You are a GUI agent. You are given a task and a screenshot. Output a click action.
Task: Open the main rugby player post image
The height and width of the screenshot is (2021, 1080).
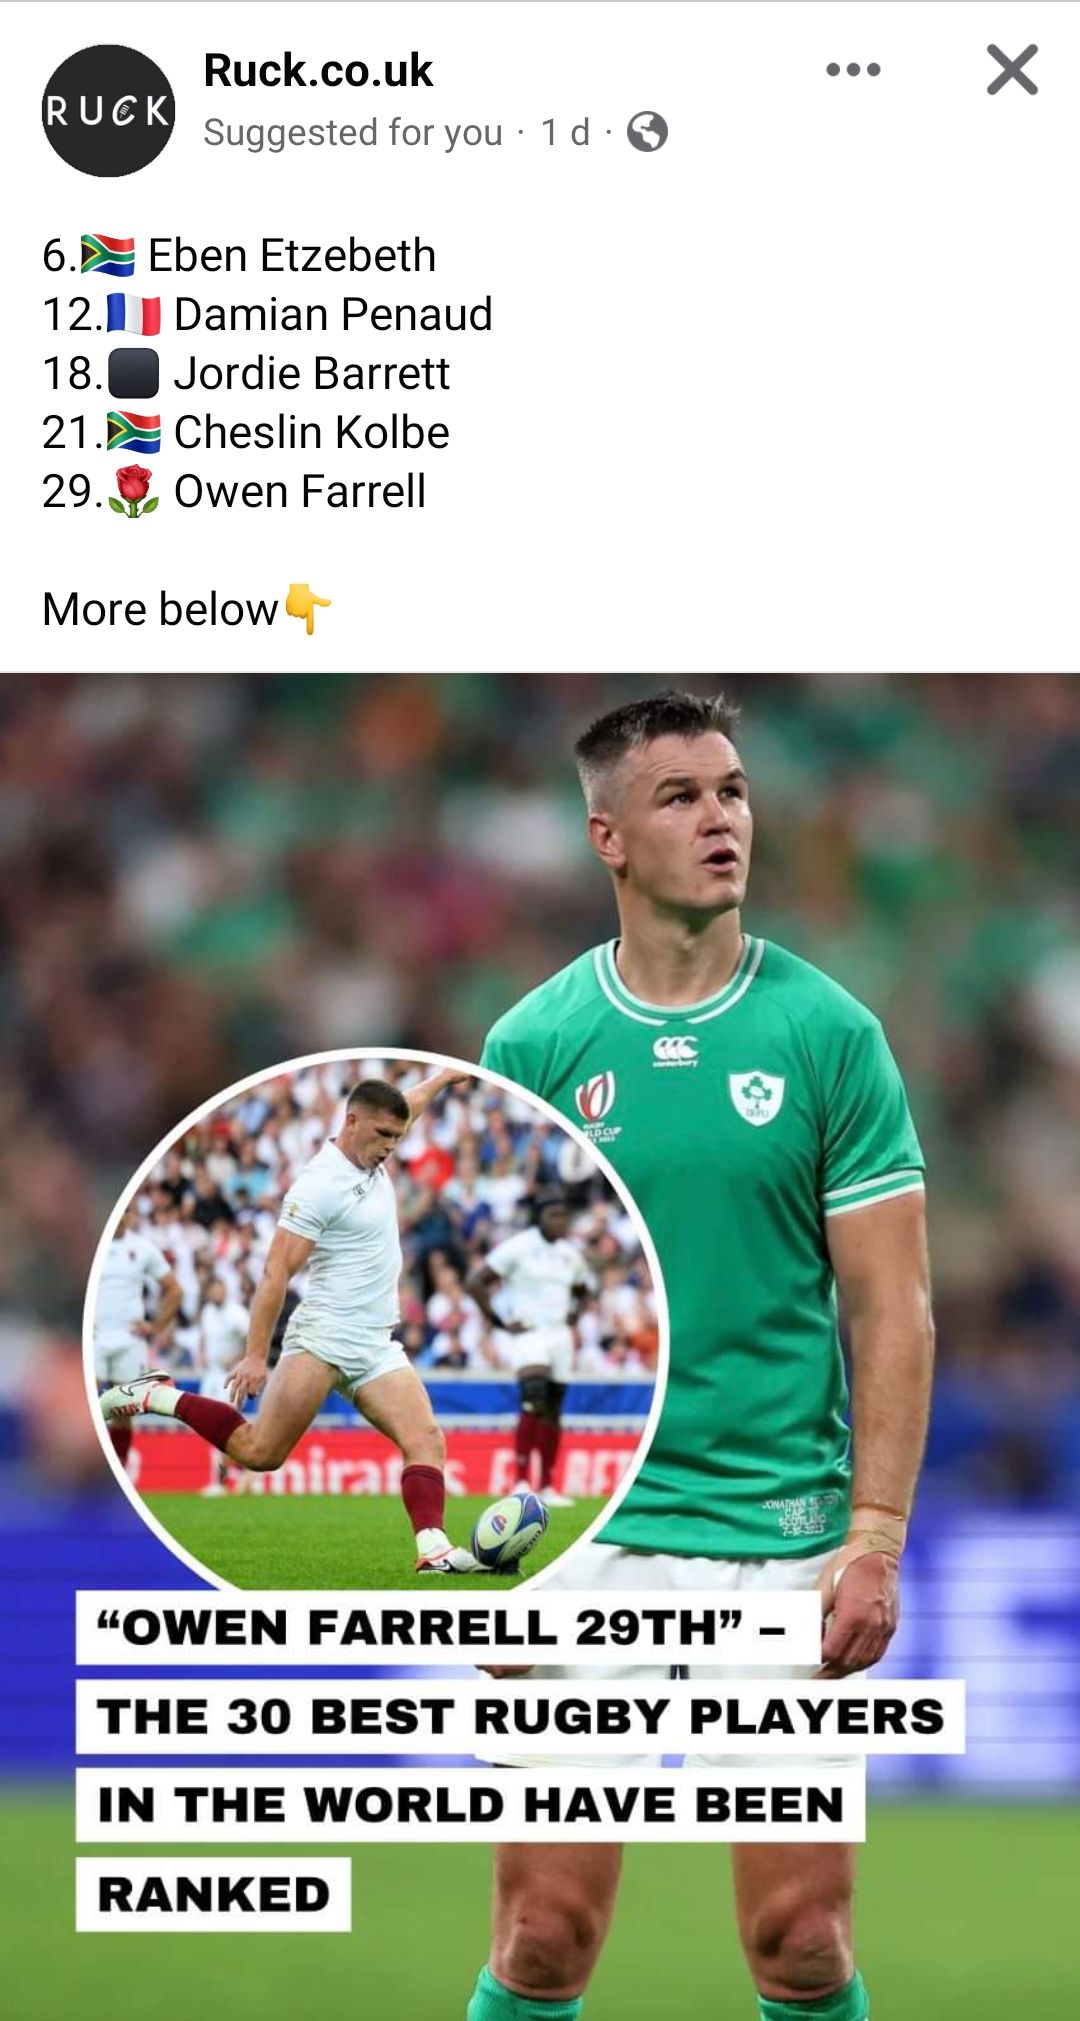point(540,1346)
